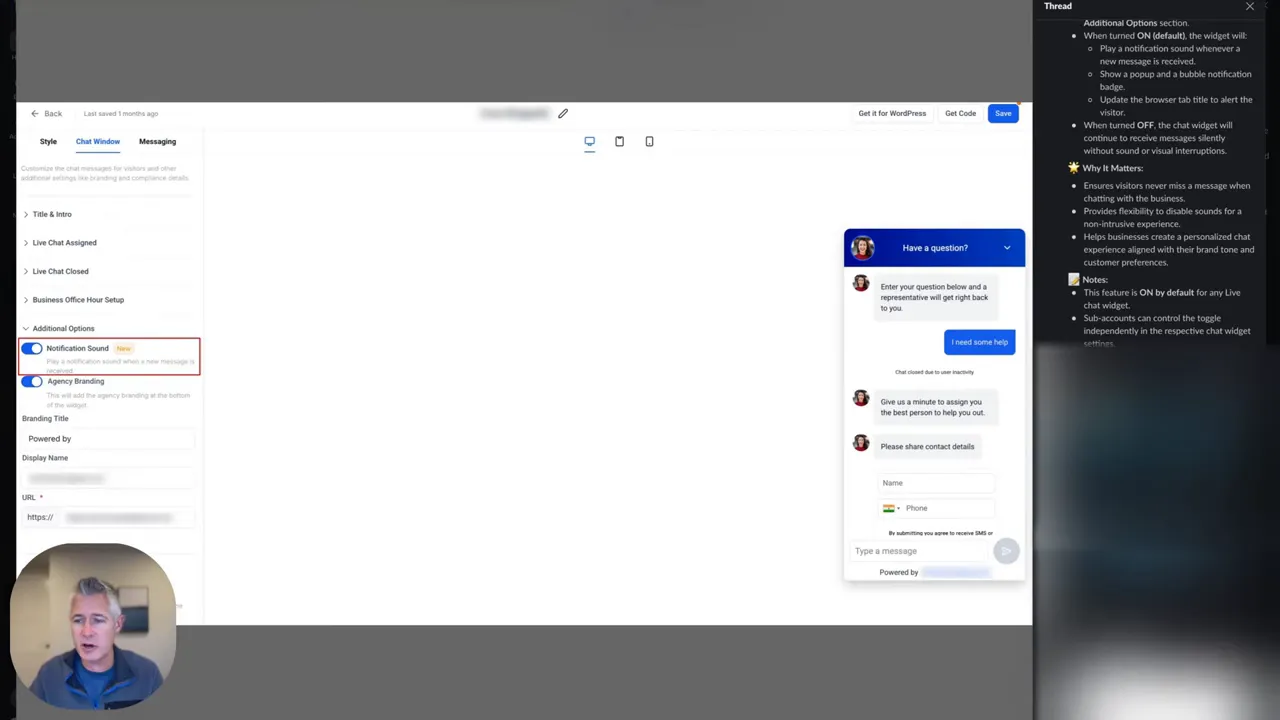Expand Business Office Hour Setup section
Screen dimensions: 1280x720
coord(78,300)
